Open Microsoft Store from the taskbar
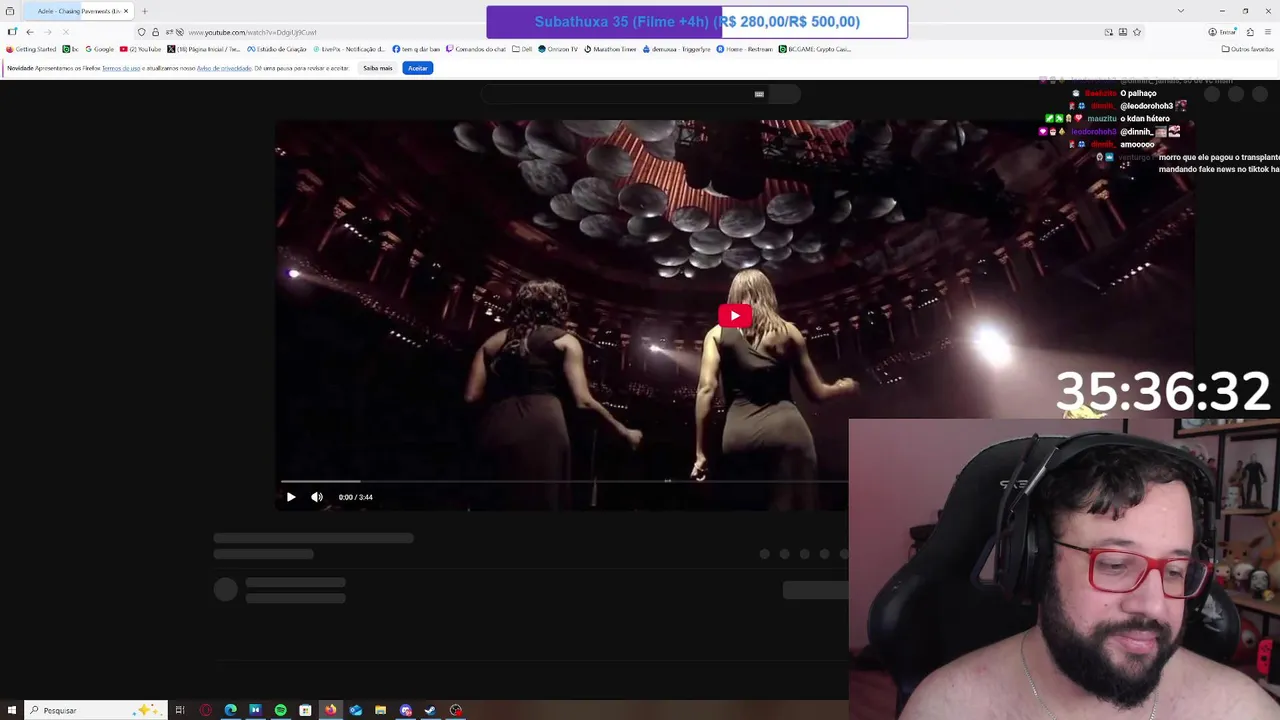The width and height of the screenshot is (1280, 720). 305,710
